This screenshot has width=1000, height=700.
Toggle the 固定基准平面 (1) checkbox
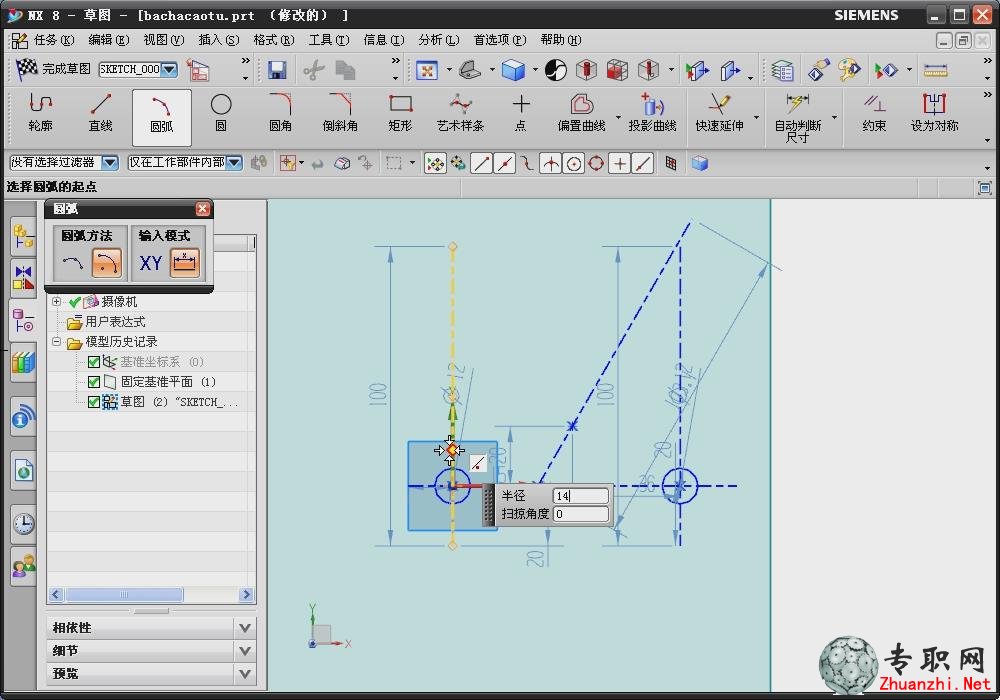(x=93, y=382)
